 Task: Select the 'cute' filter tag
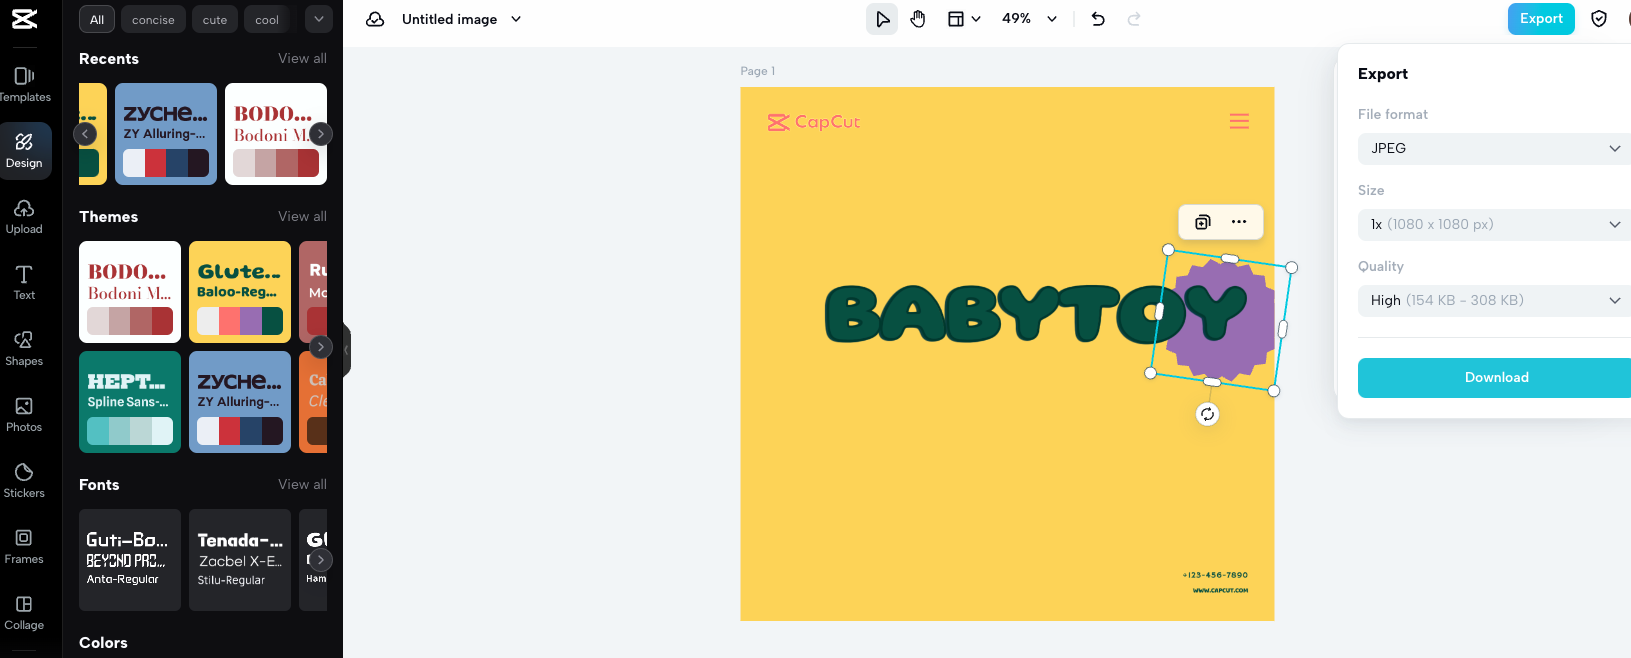tap(215, 20)
